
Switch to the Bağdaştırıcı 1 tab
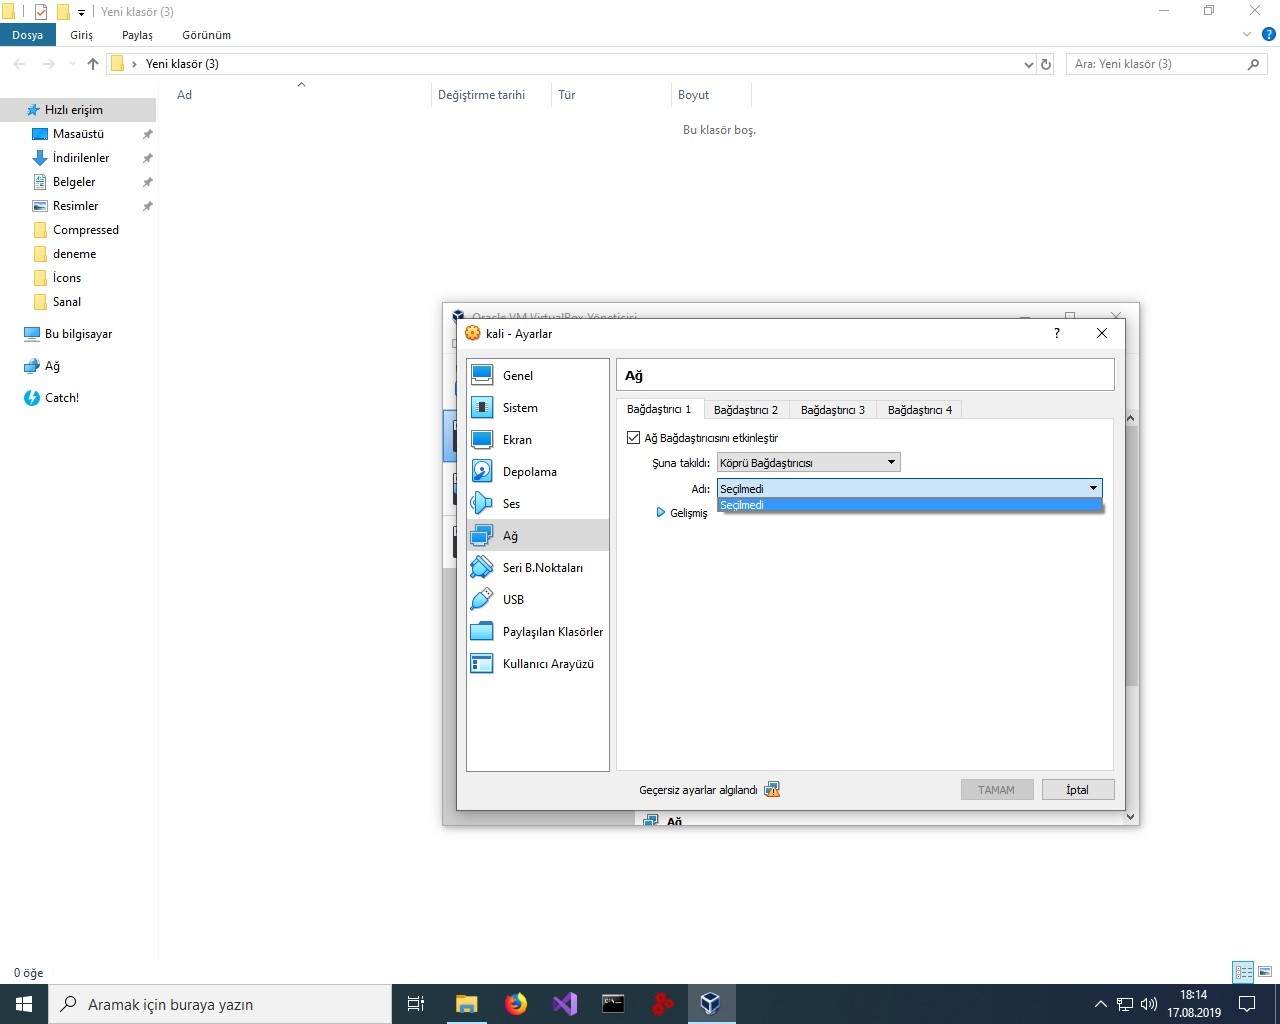659,409
